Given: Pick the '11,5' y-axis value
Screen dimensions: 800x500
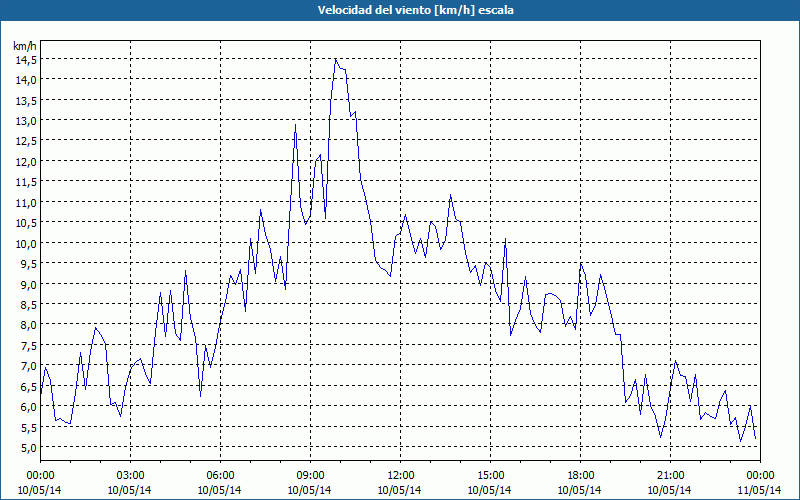Looking at the screenshot, I should coord(26,182).
